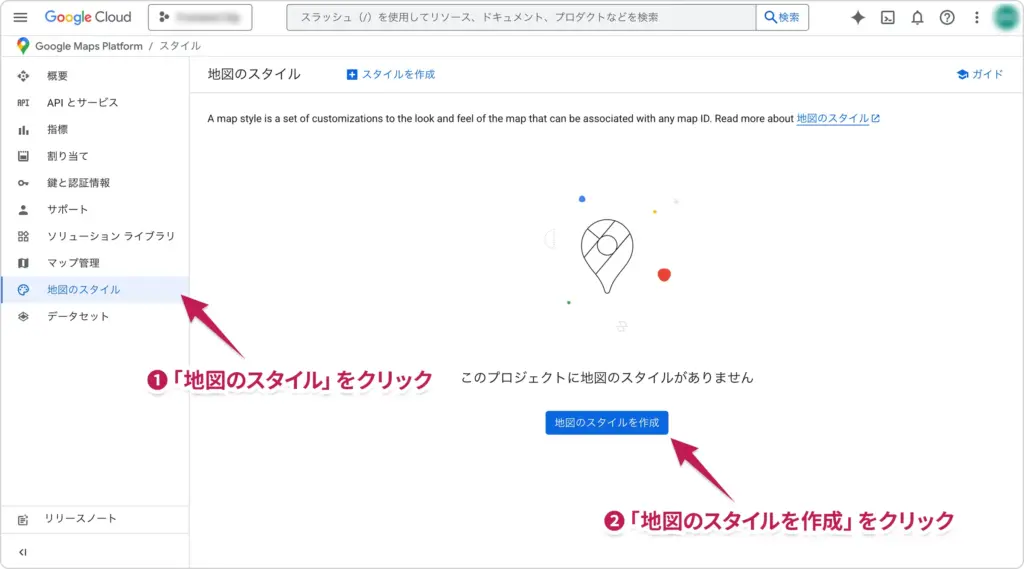Click the plus icon beside スタイルを作成

[352, 74]
